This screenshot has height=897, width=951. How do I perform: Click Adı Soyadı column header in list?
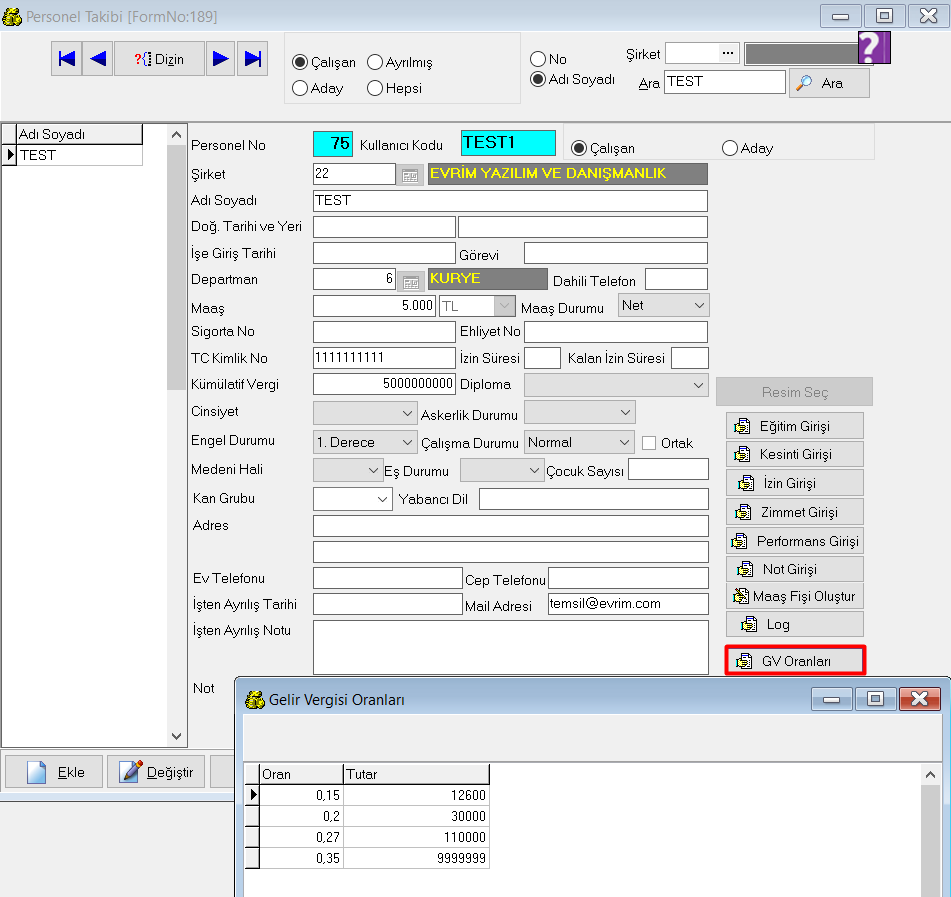(x=80, y=134)
